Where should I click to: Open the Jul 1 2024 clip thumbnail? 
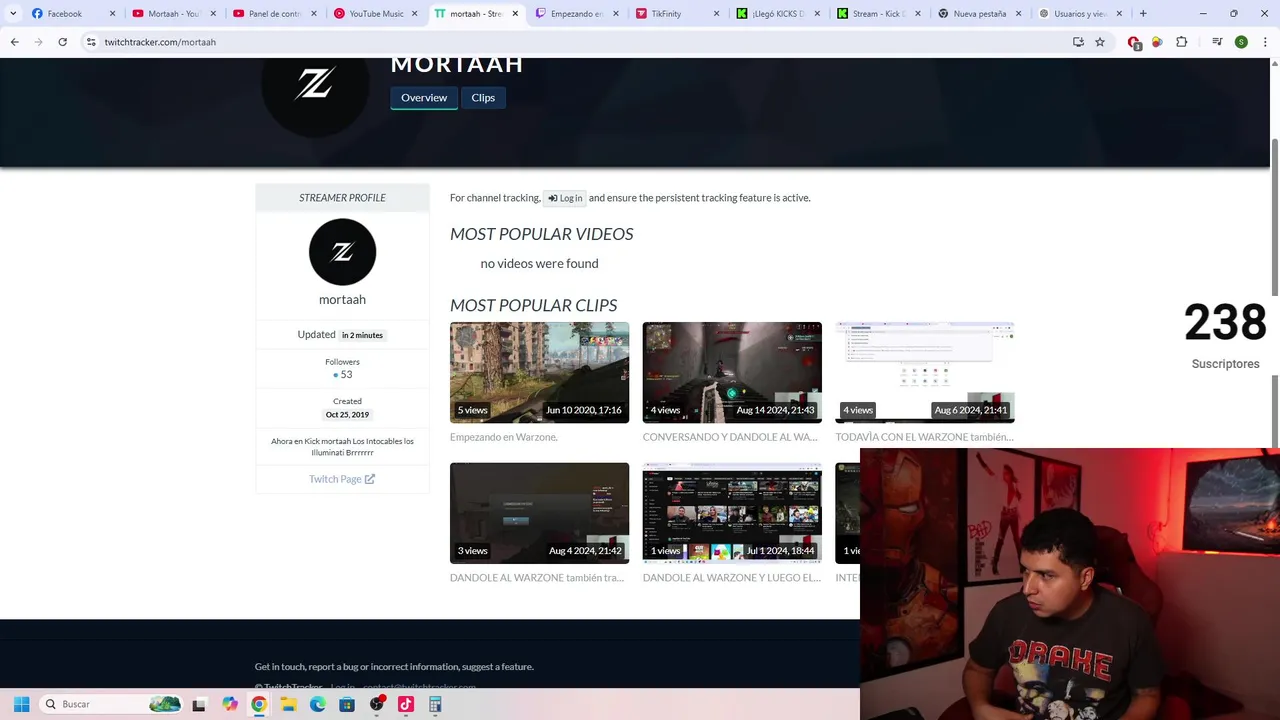point(732,513)
